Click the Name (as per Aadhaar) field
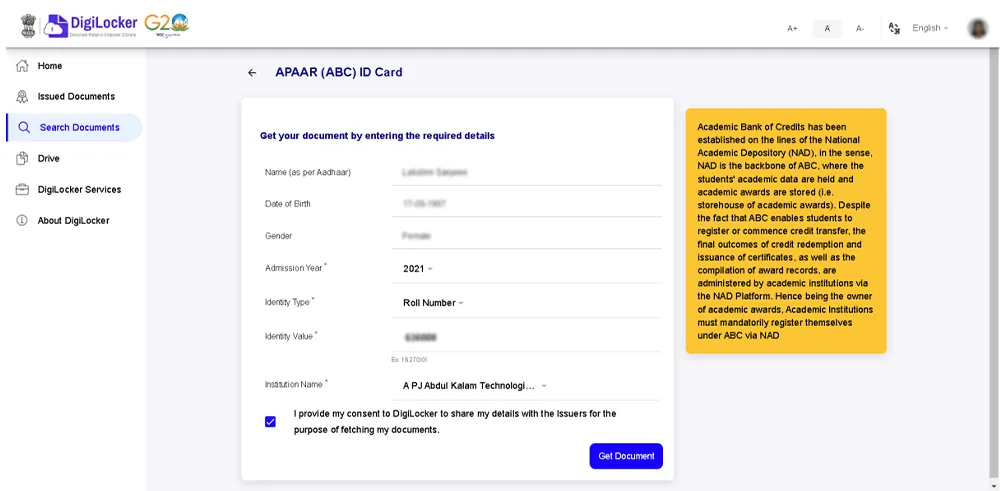1000x491 pixels. tap(526, 172)
